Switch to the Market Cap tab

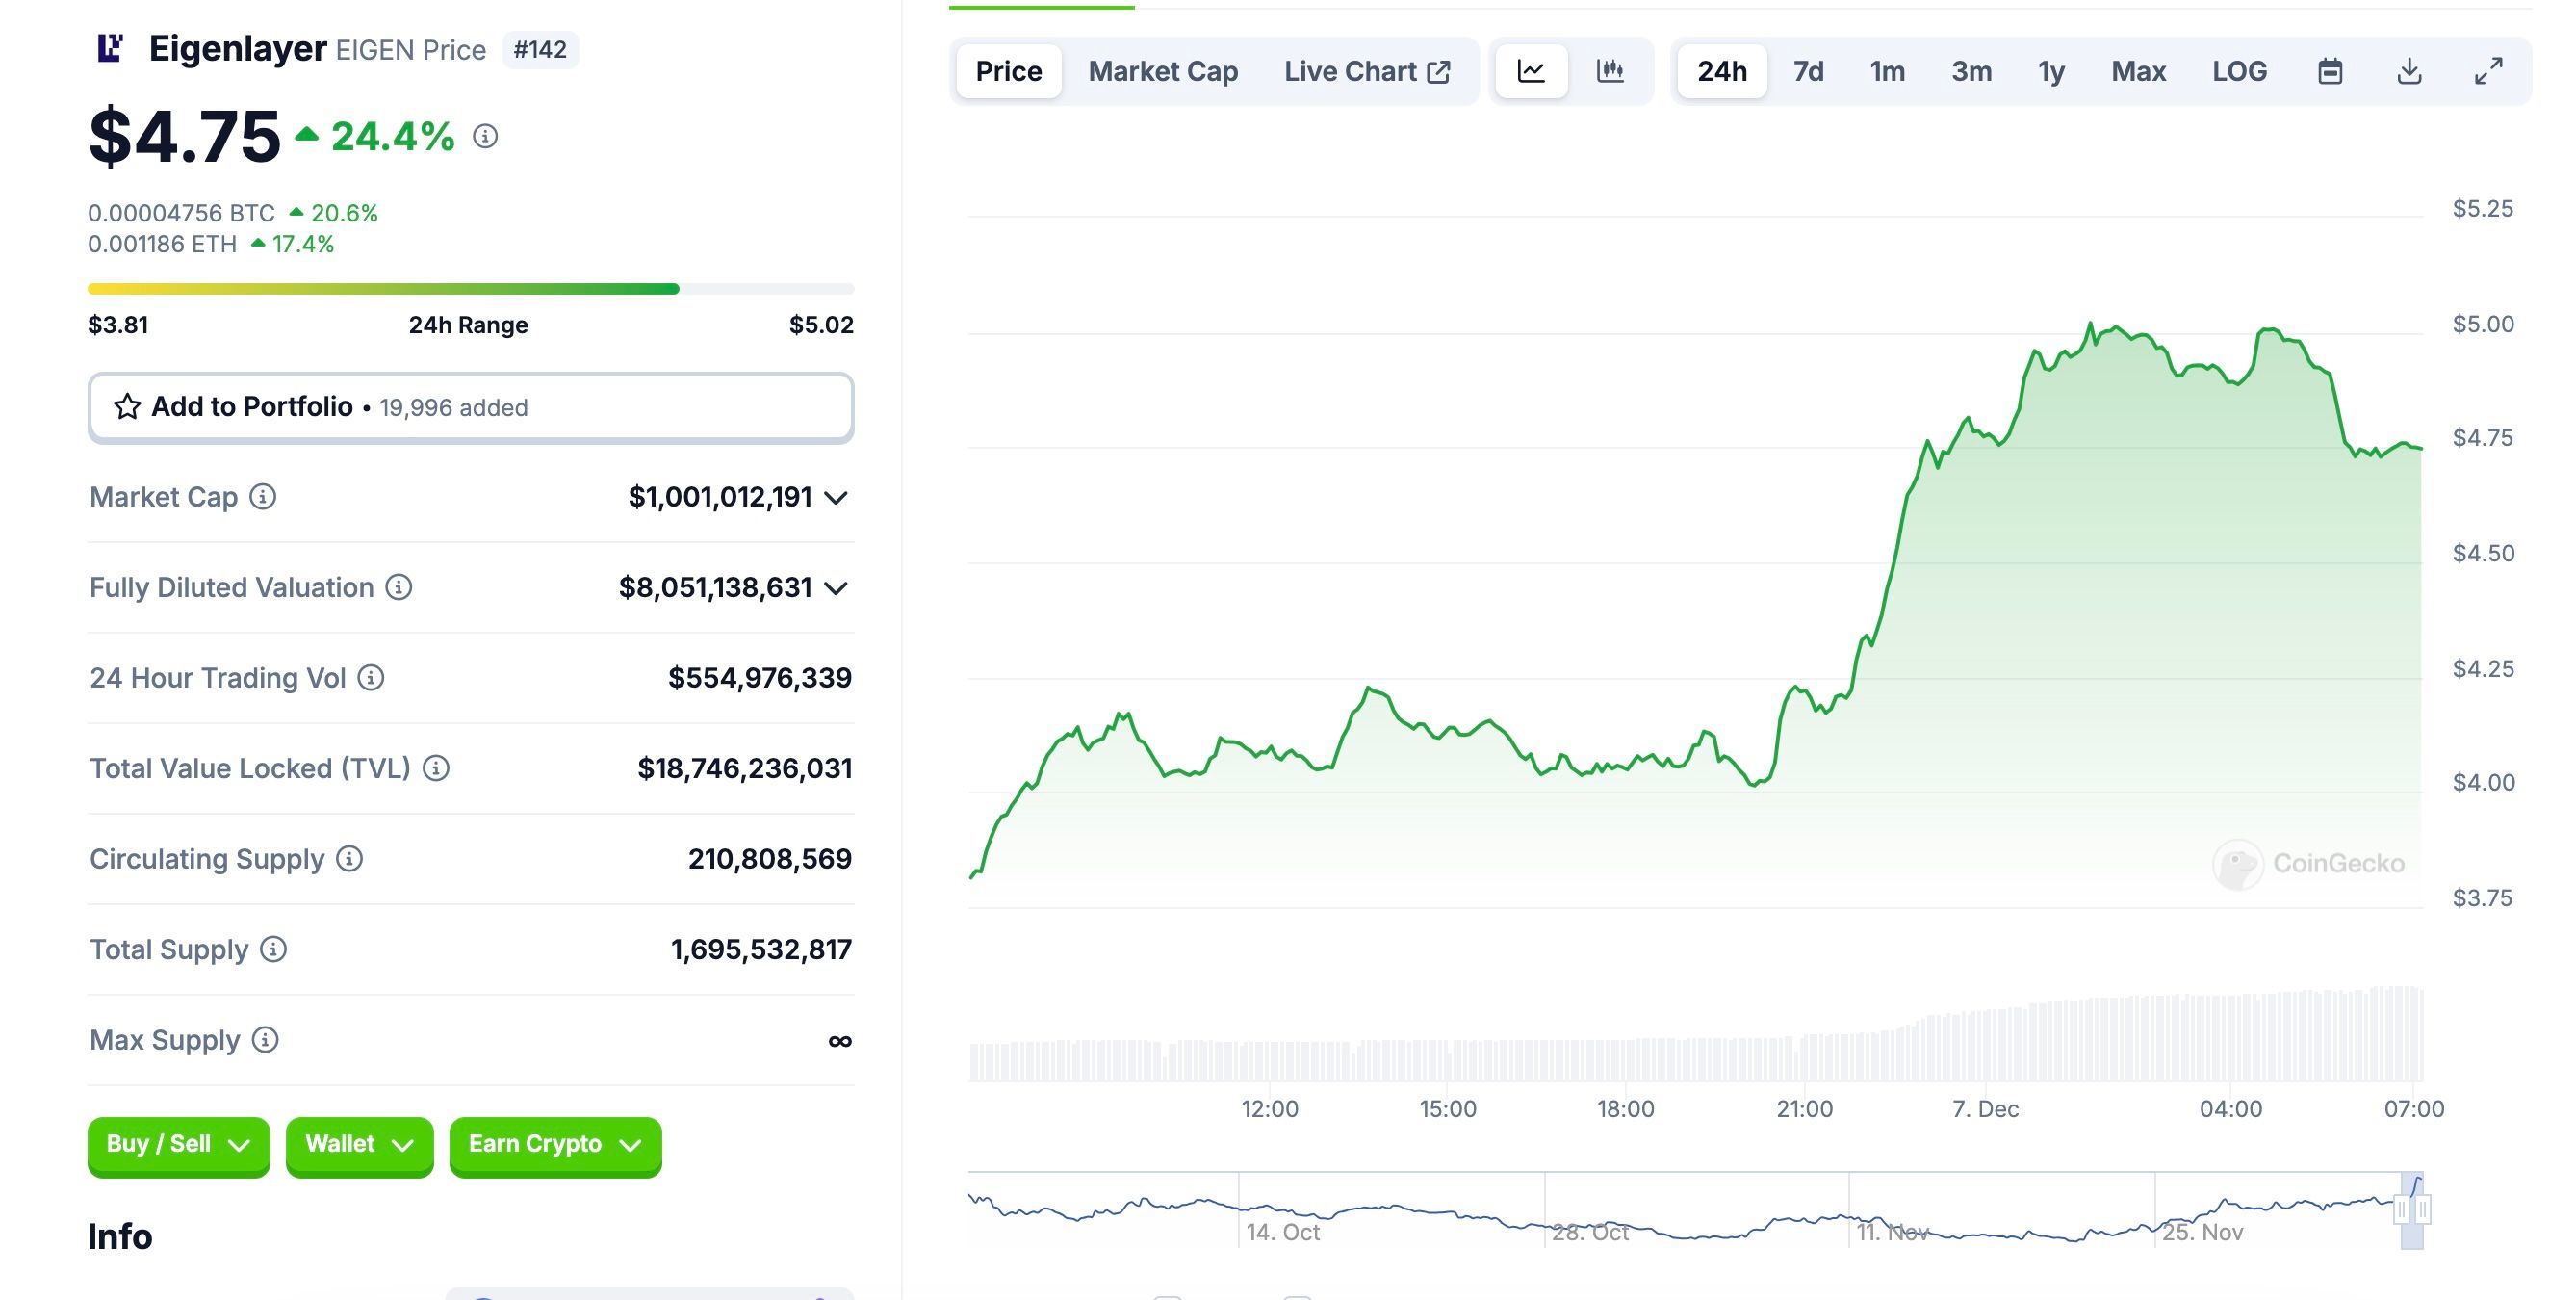(x=1163, y=71)
